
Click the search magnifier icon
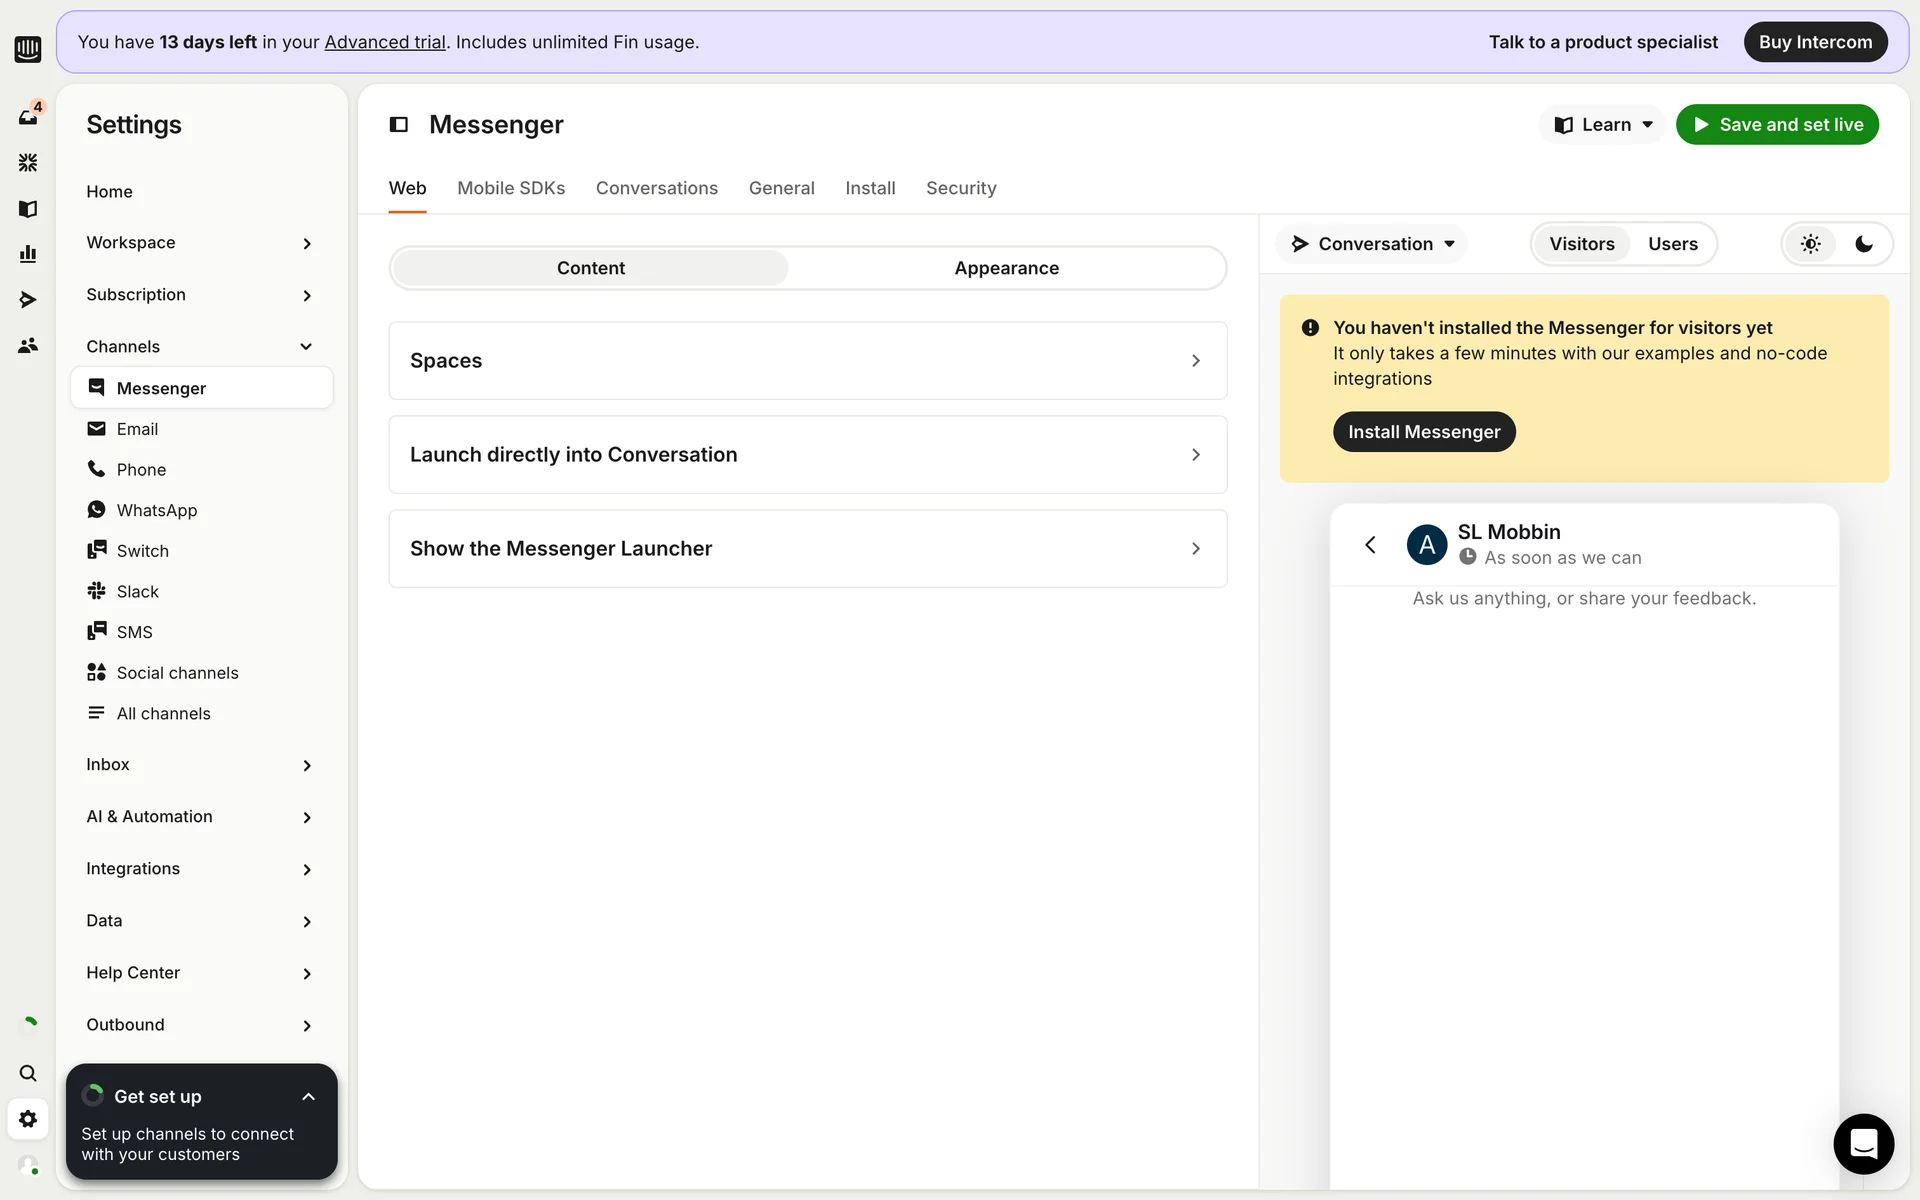pyautogui.click(x=28, y=1073)
